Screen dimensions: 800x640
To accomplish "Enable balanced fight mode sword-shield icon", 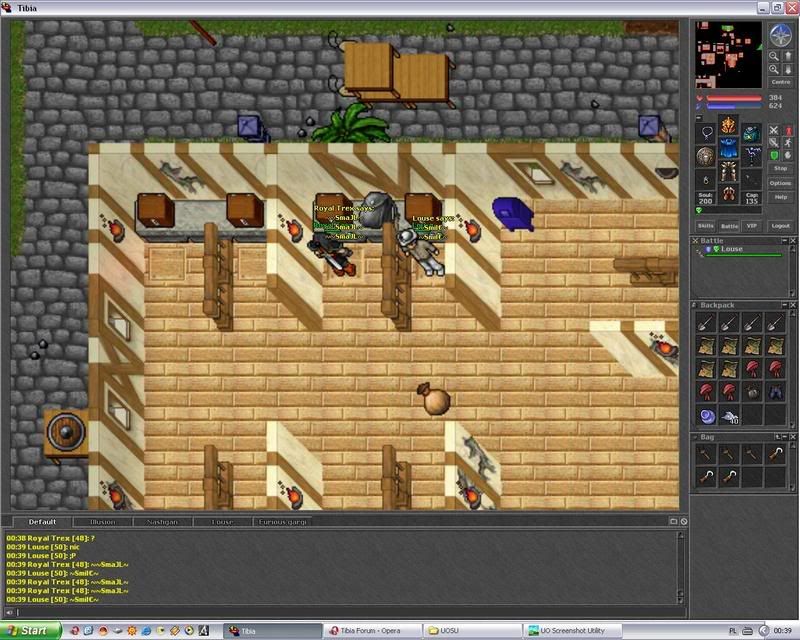I will coord(774,143).
